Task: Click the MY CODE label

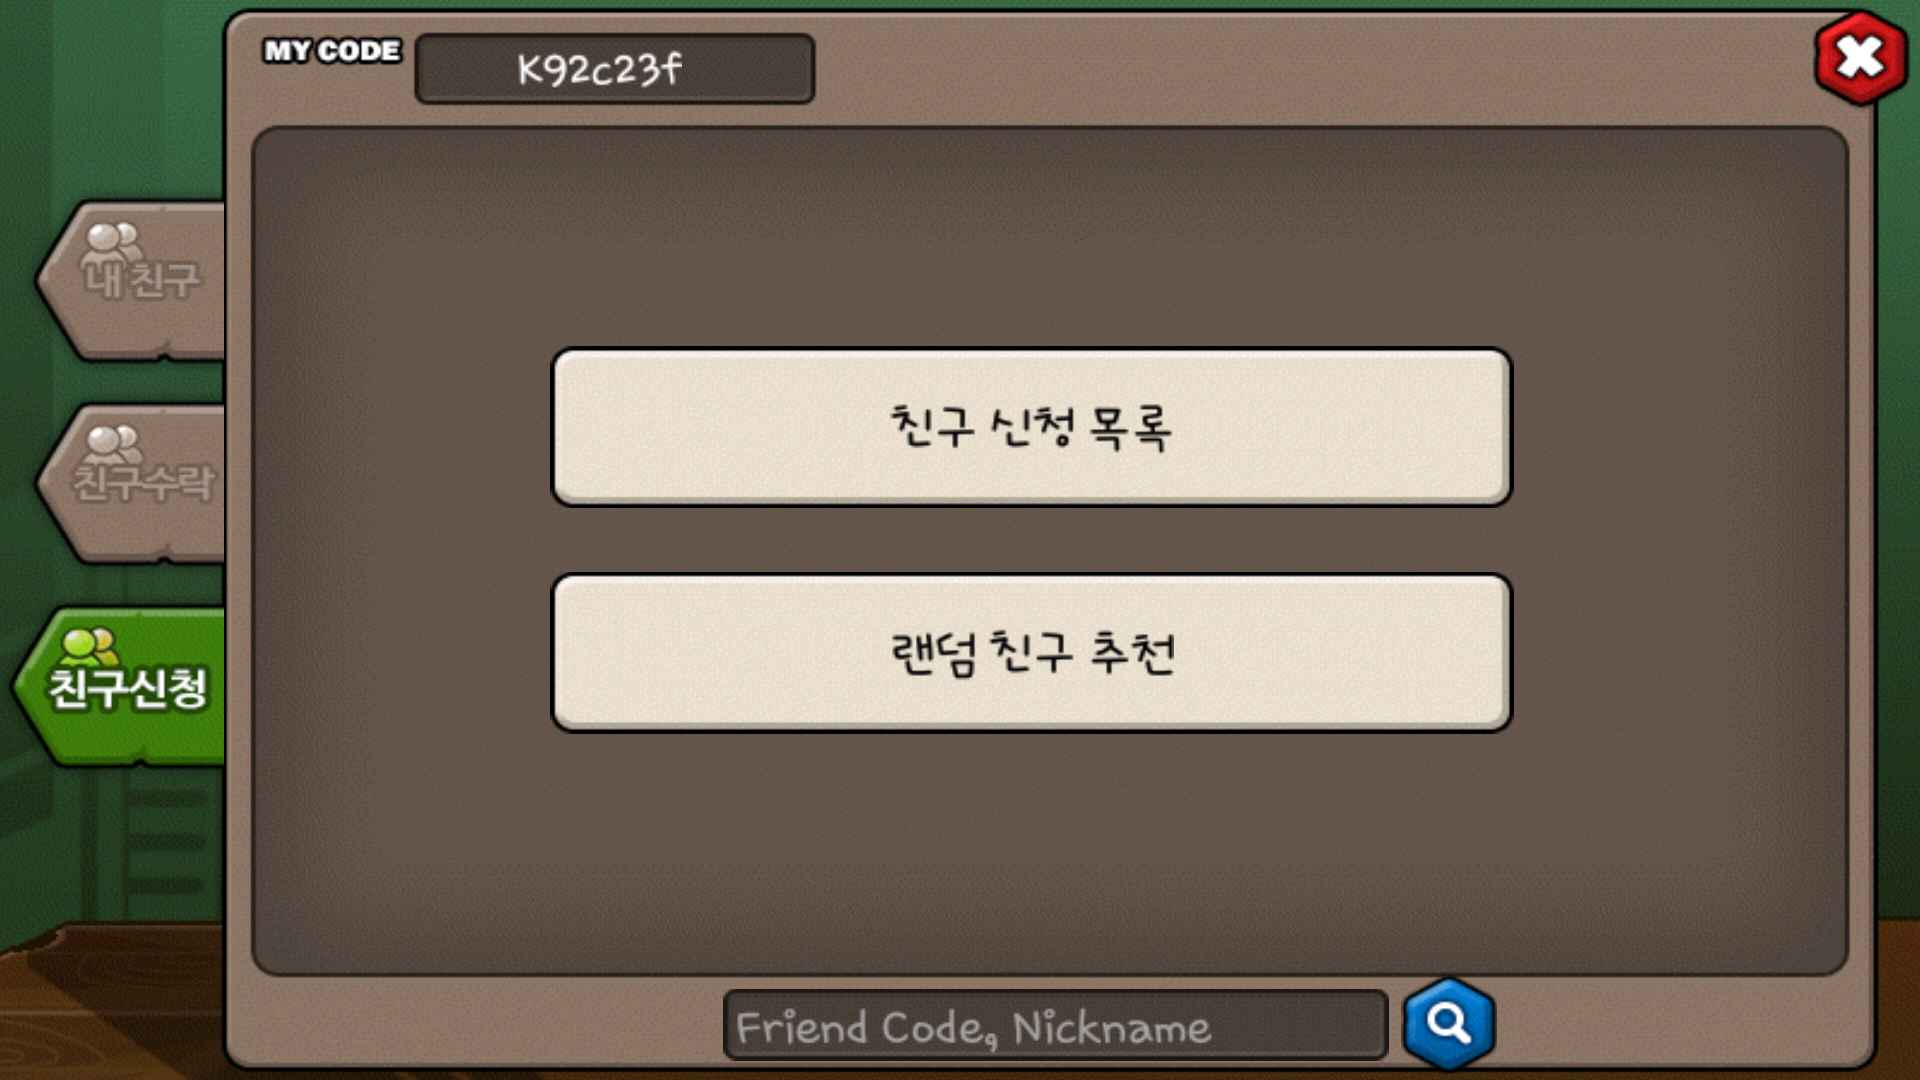Action: (x=332, y=51)
